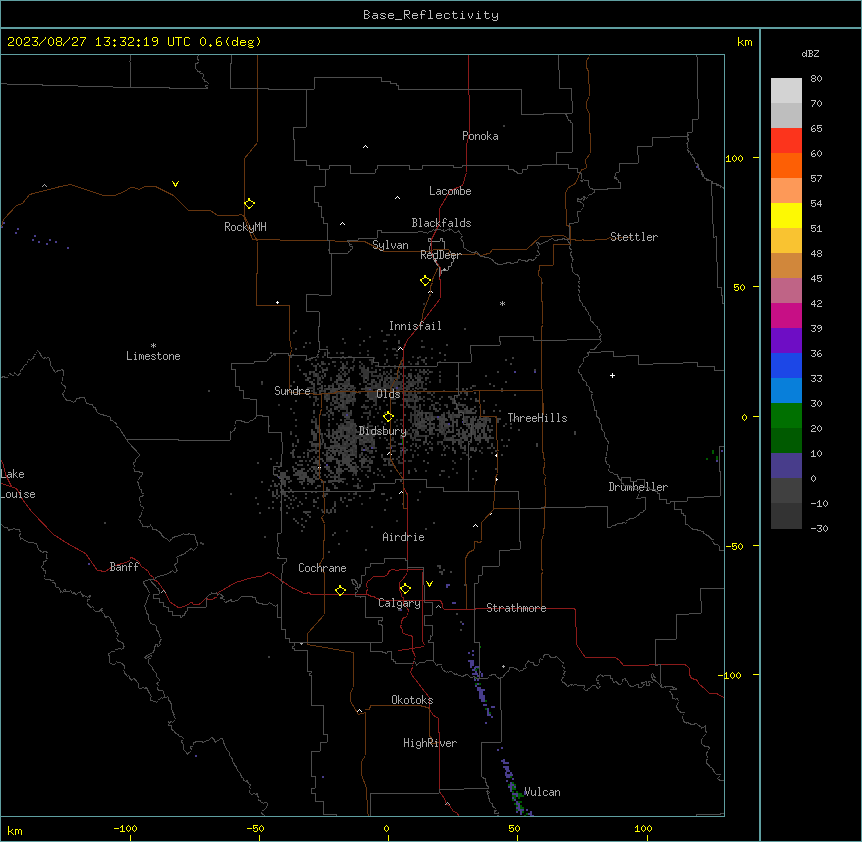Choose the top light grey swatch below 80
Viewport: 862px width, 842px height.
pyautogui.click(x=786, y=91)
